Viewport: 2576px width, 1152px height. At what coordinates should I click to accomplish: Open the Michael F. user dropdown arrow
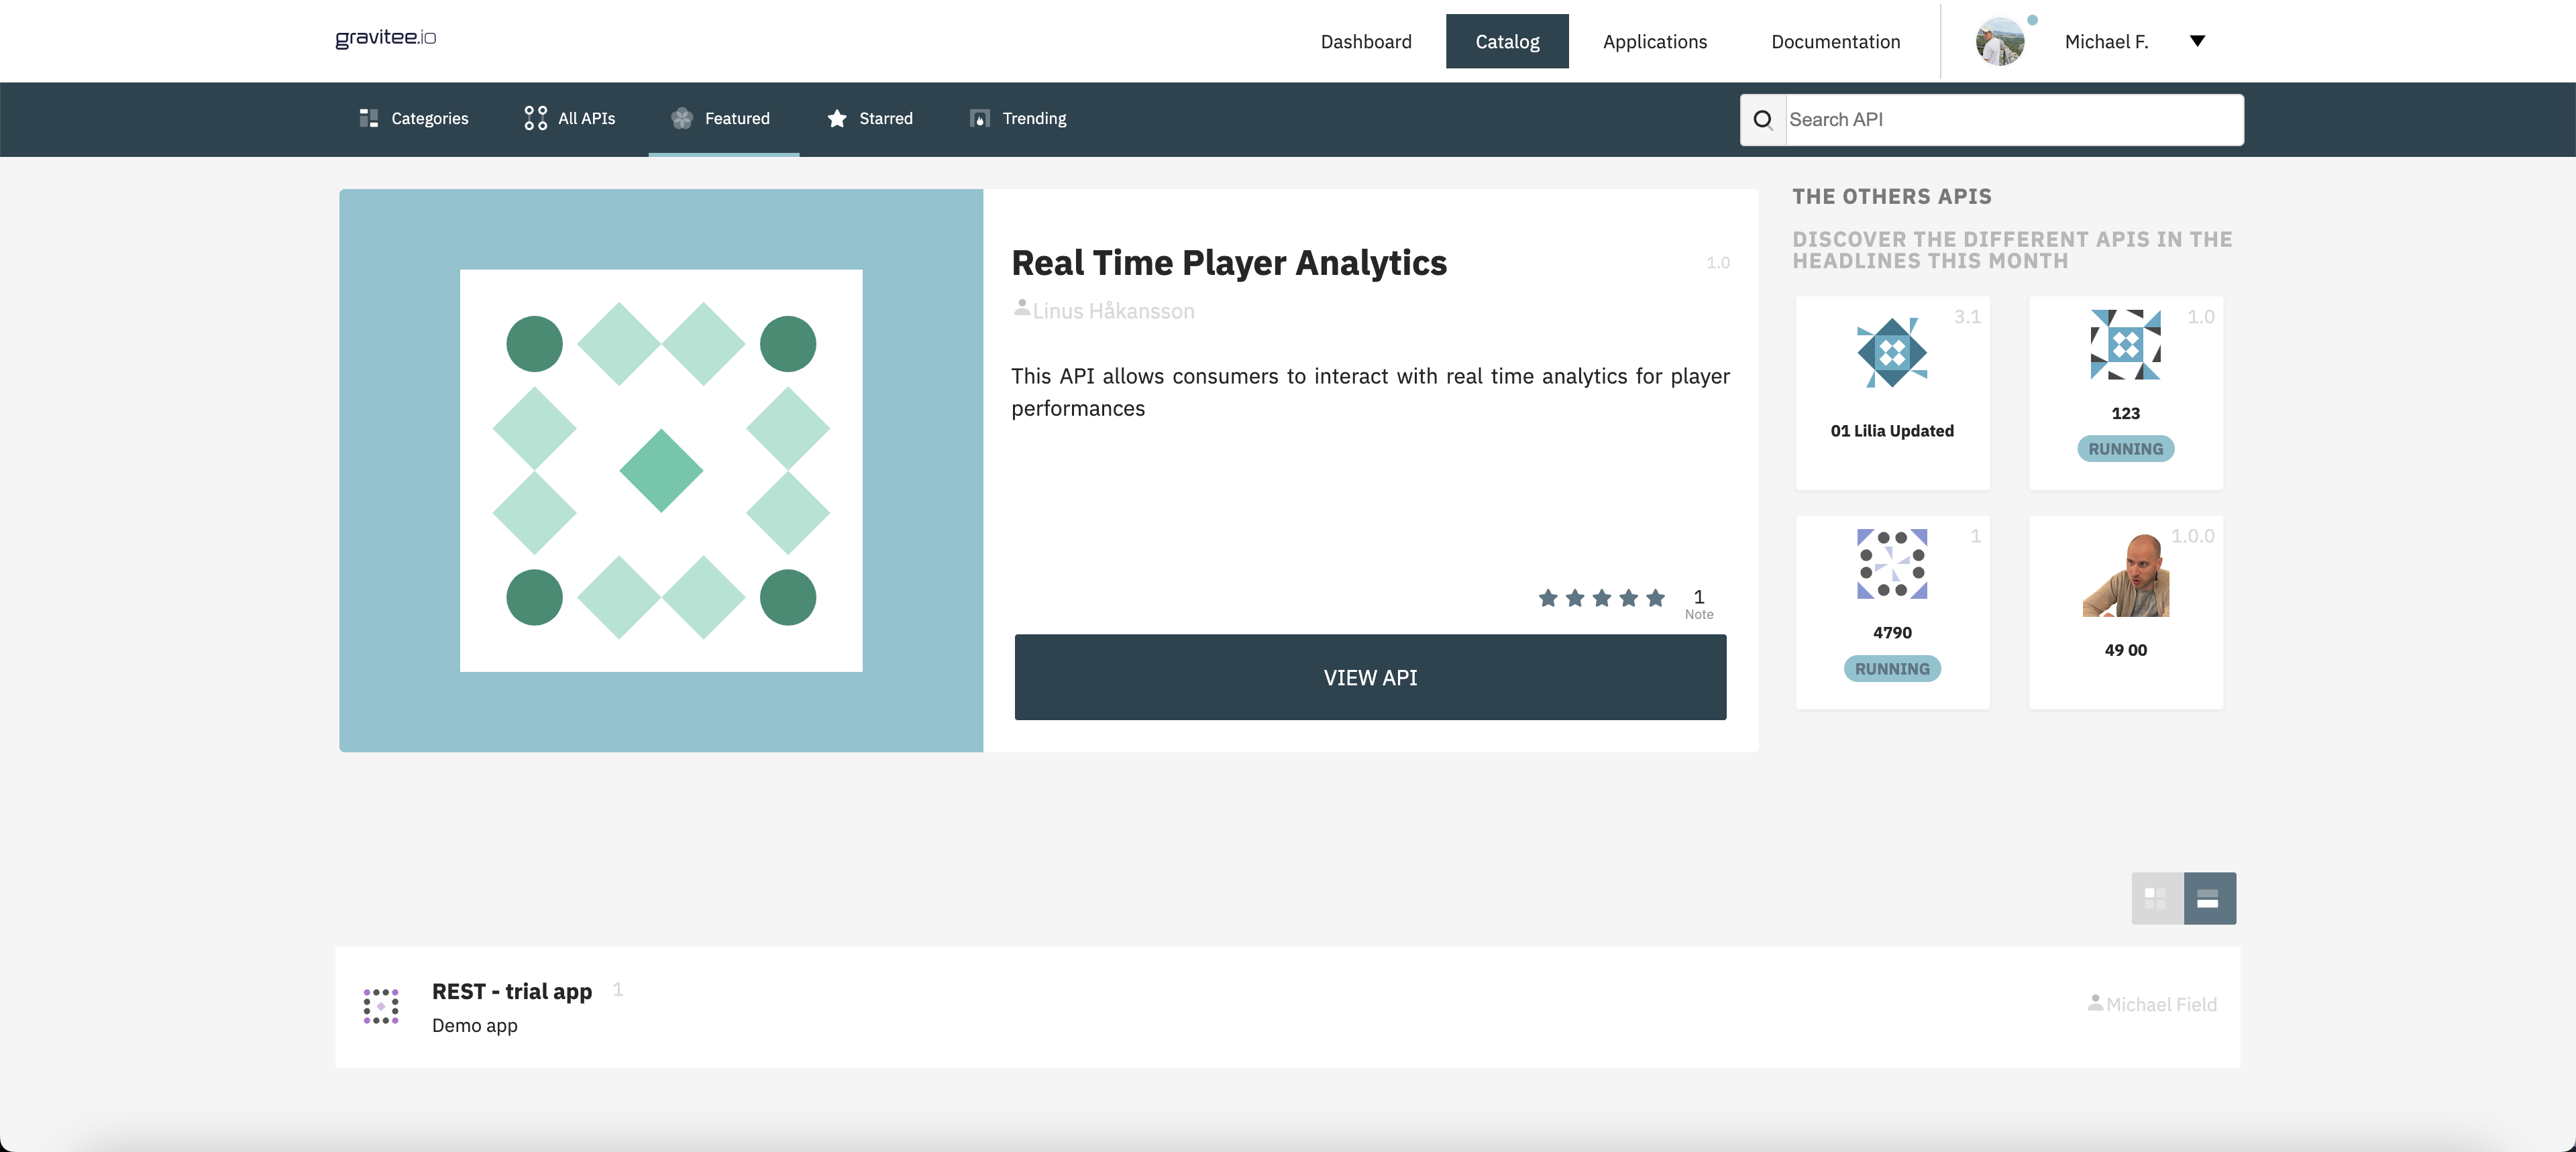point(2197,41)
